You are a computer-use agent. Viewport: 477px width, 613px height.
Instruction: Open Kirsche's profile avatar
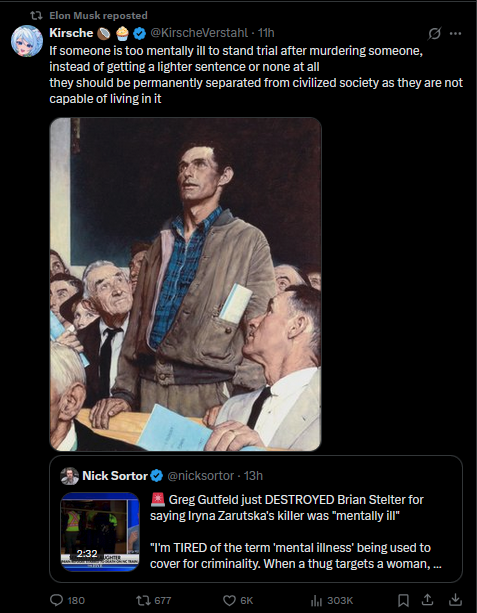point(27,41)
